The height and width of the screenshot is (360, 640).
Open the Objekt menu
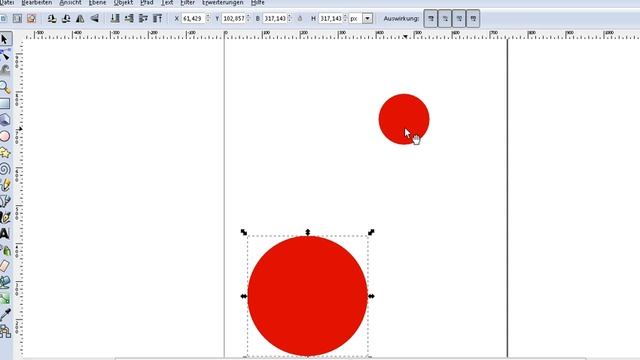pyautogui.click(x=123, y=2)
